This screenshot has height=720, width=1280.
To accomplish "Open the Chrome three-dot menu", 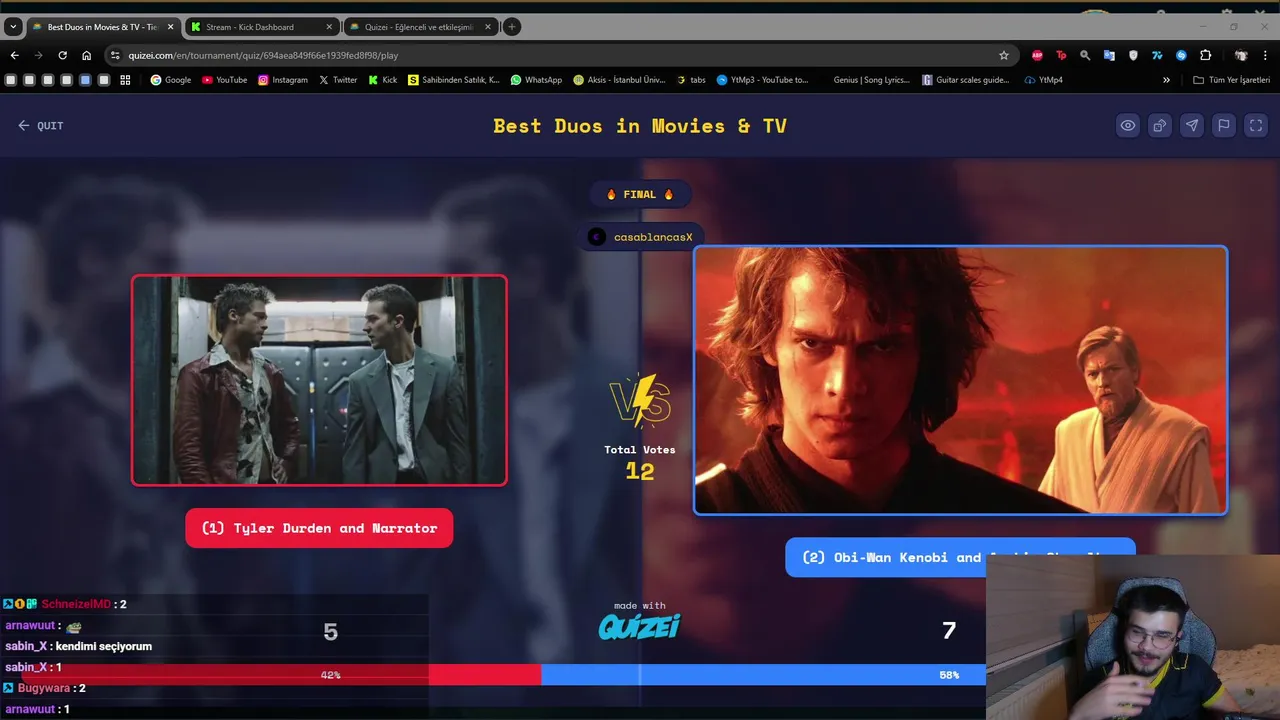I will tap(1265, 55).
